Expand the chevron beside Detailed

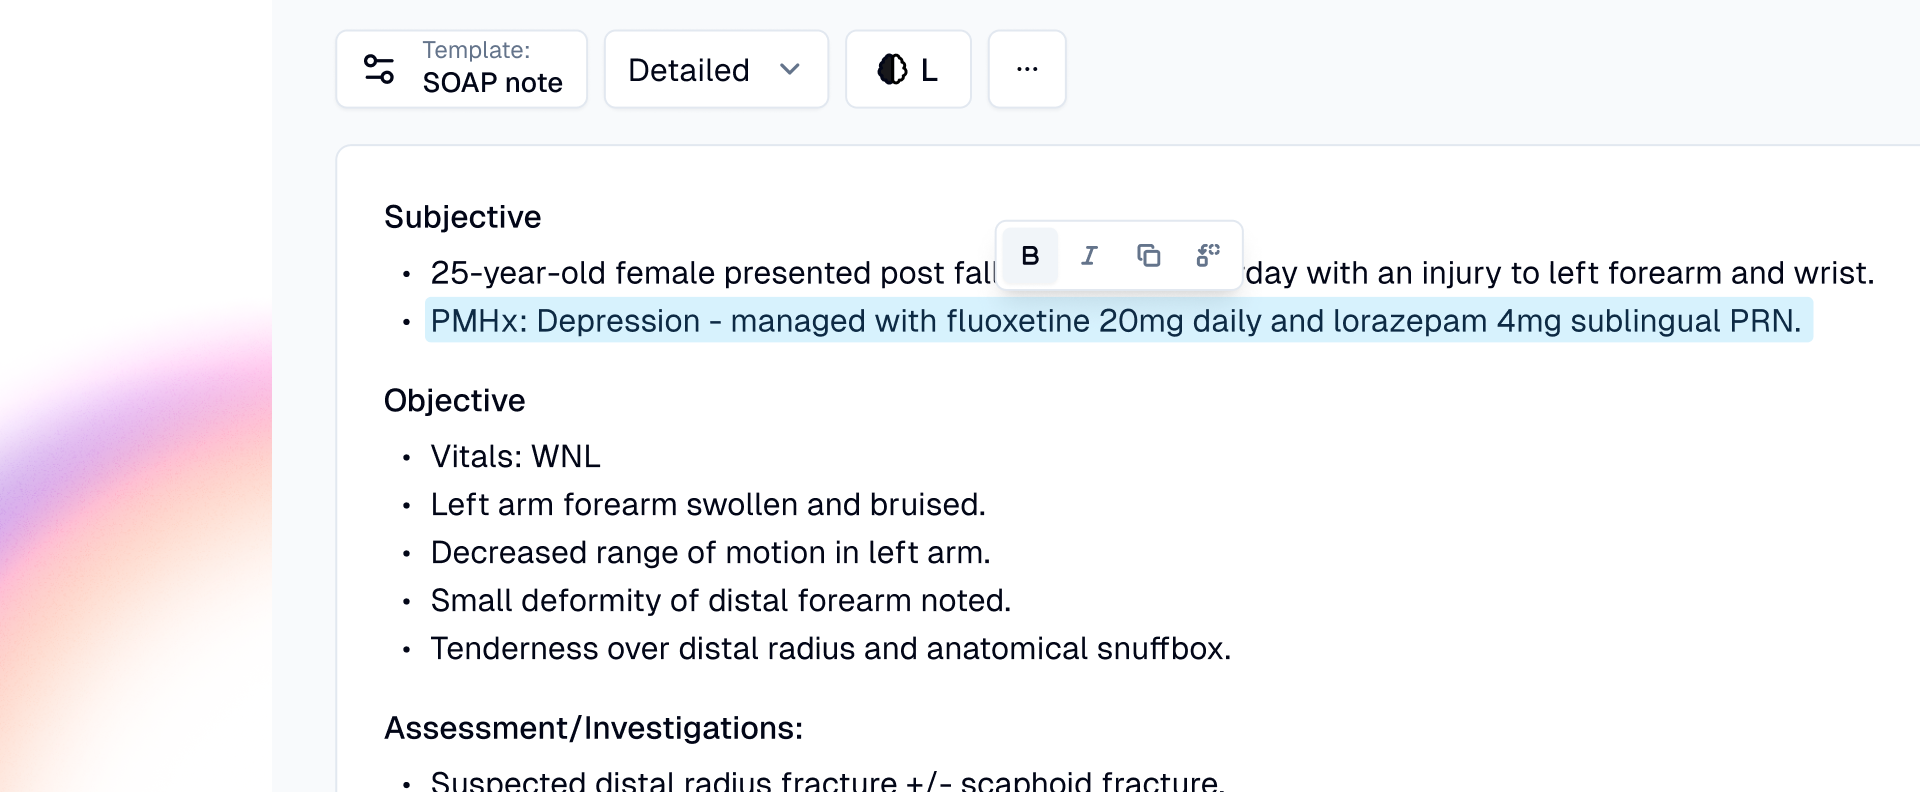point(789,69)
